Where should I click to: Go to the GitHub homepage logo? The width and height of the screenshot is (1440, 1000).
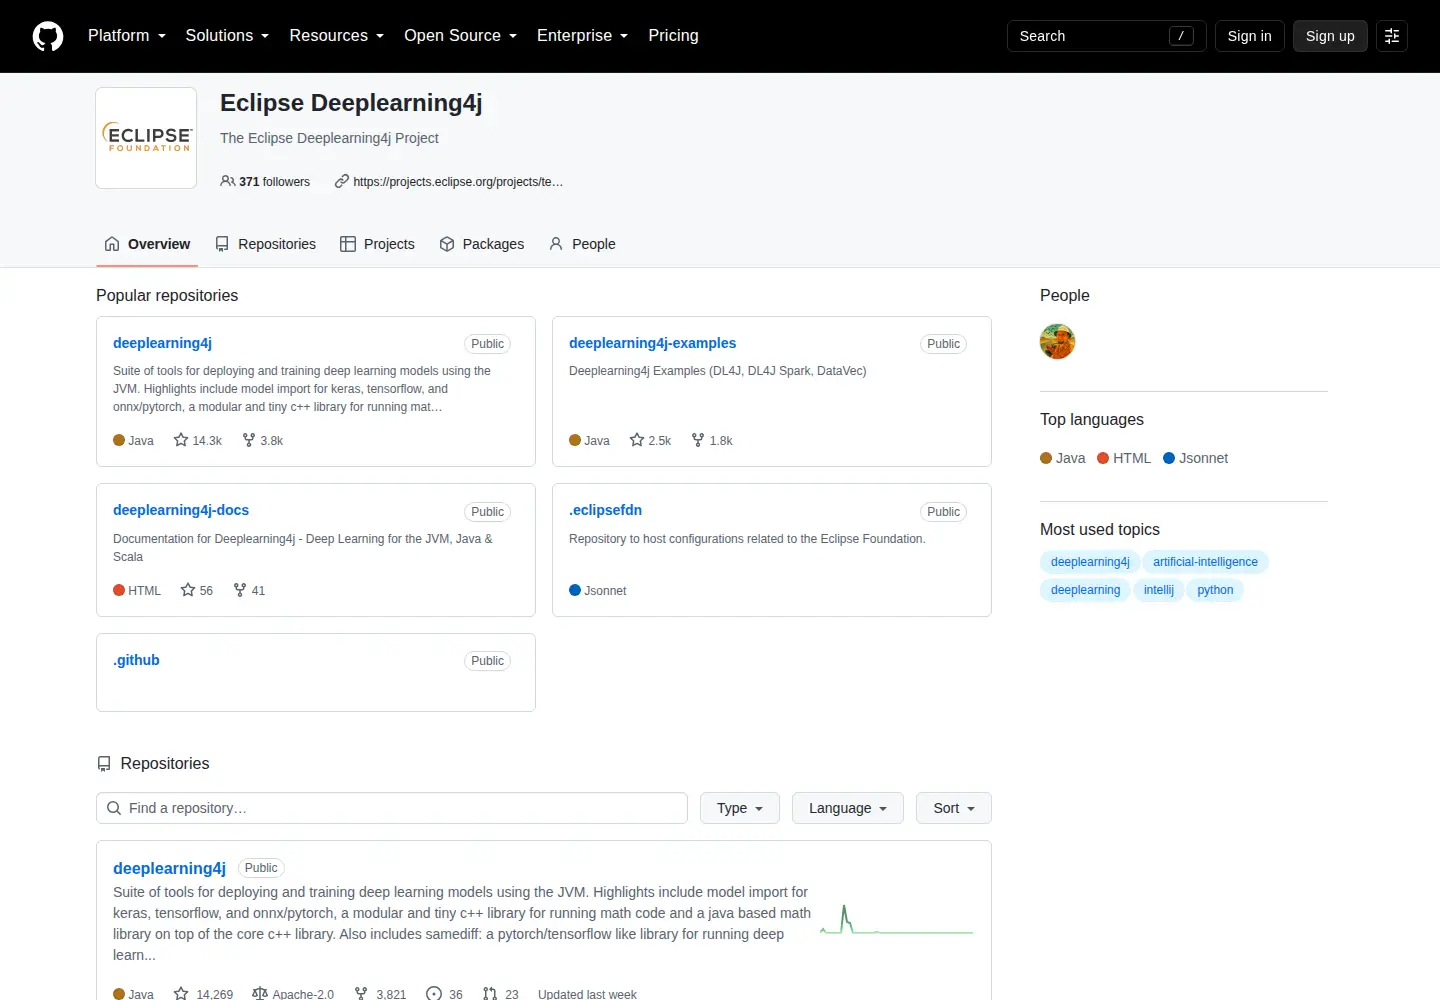click(x=48, y=36)
